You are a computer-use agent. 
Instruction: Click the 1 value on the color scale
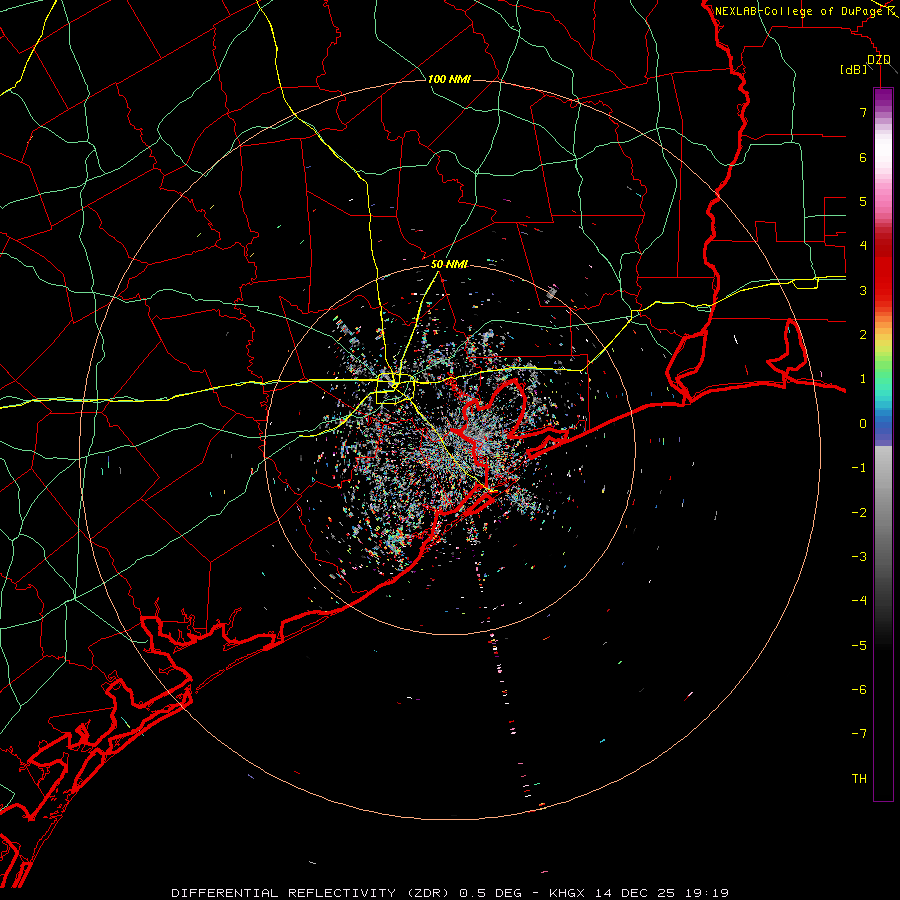click(x=863, y=379)
